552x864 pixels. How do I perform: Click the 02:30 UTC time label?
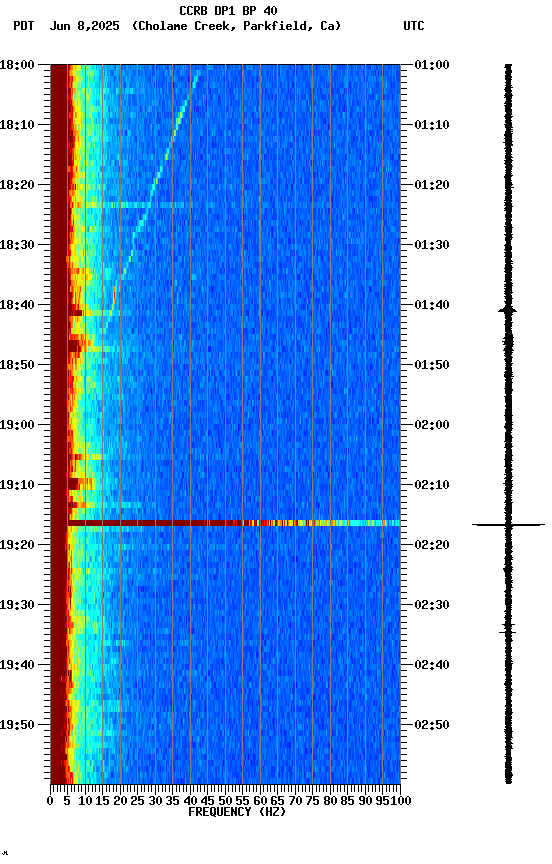tap(432, 605)
